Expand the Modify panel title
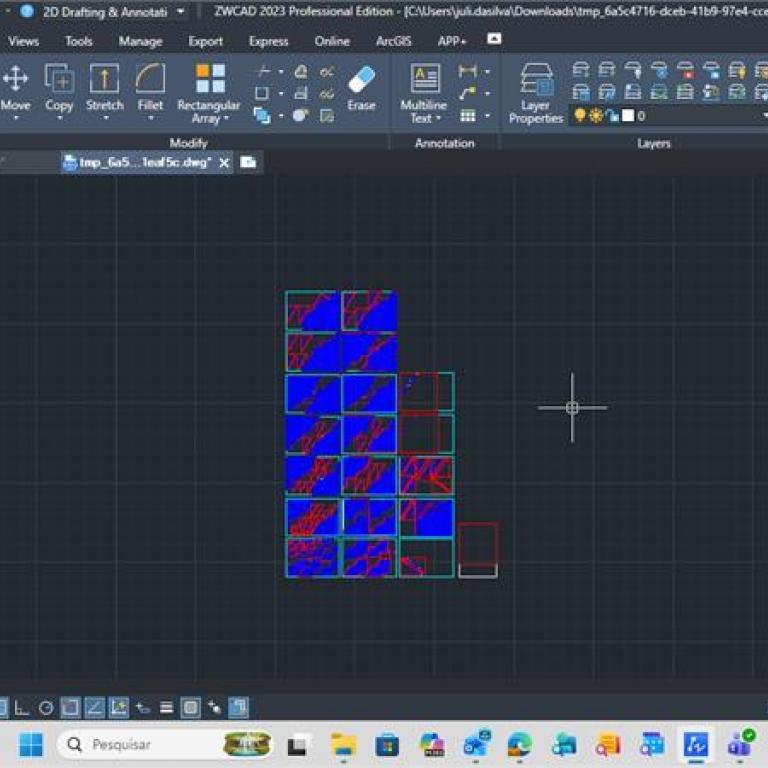The image size is (768, 768). tap(188, 143)
